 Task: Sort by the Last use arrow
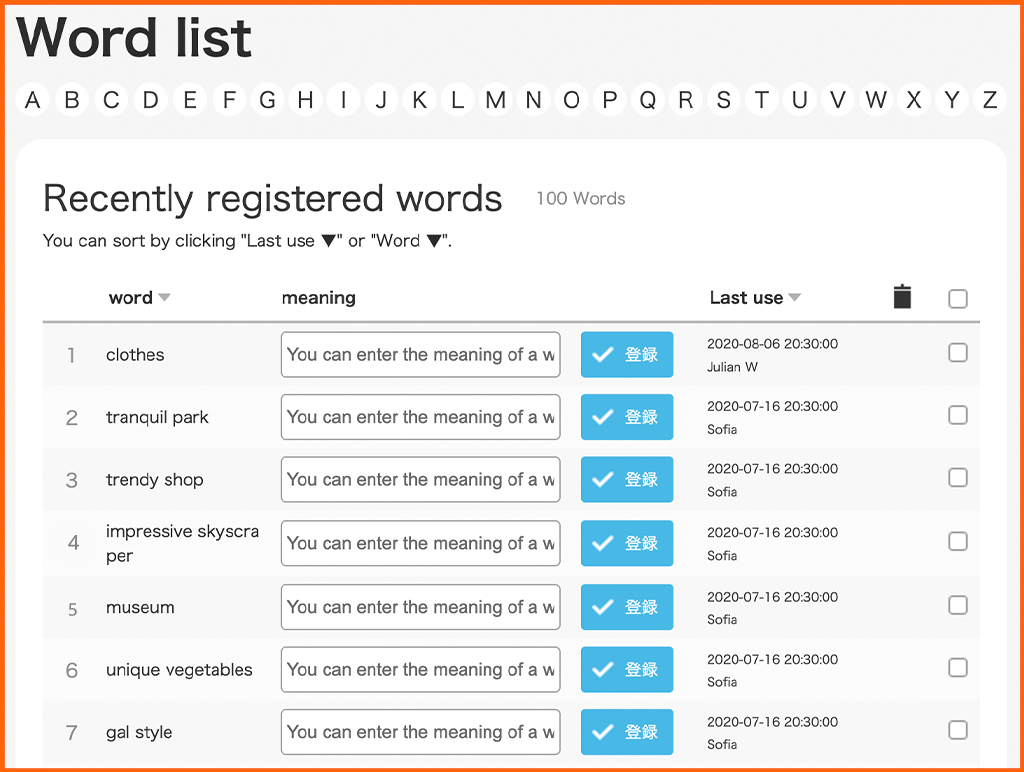coord(795,298)
